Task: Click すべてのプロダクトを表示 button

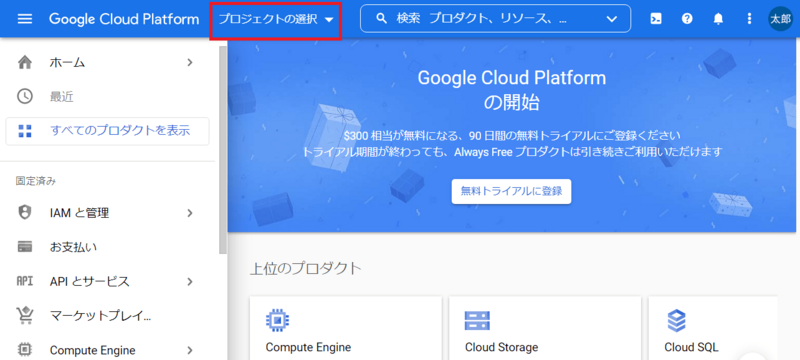Action: click(107, 131)
